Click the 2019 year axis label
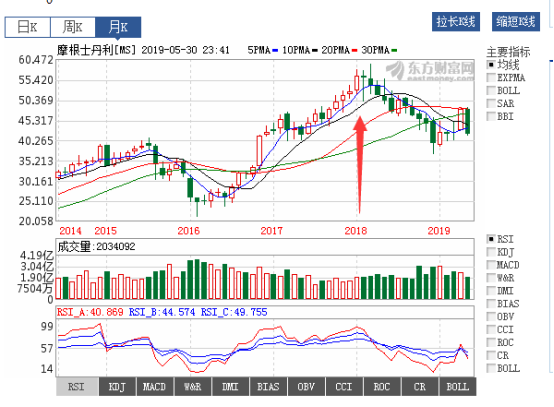The width and height of the screenshot is (554, 407). [x=439, y=231]
